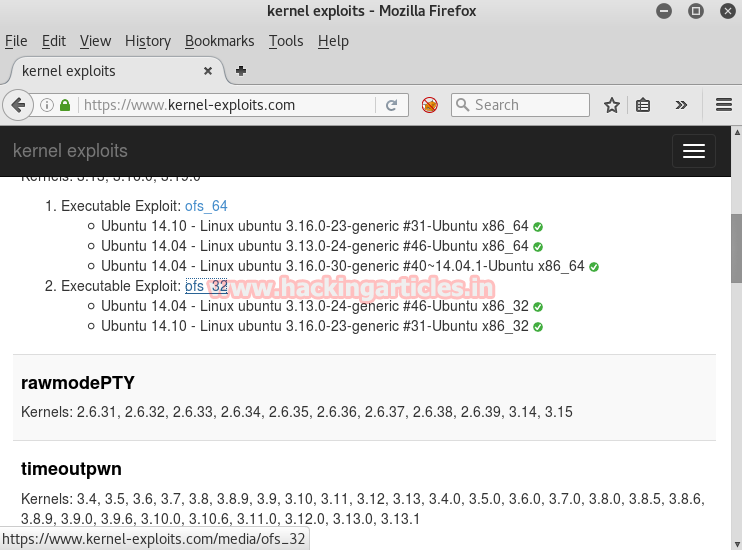The width and height of the screenshot is (742, 550).
Task: Select the kernel exploits tab
Action: coord(117,71)
